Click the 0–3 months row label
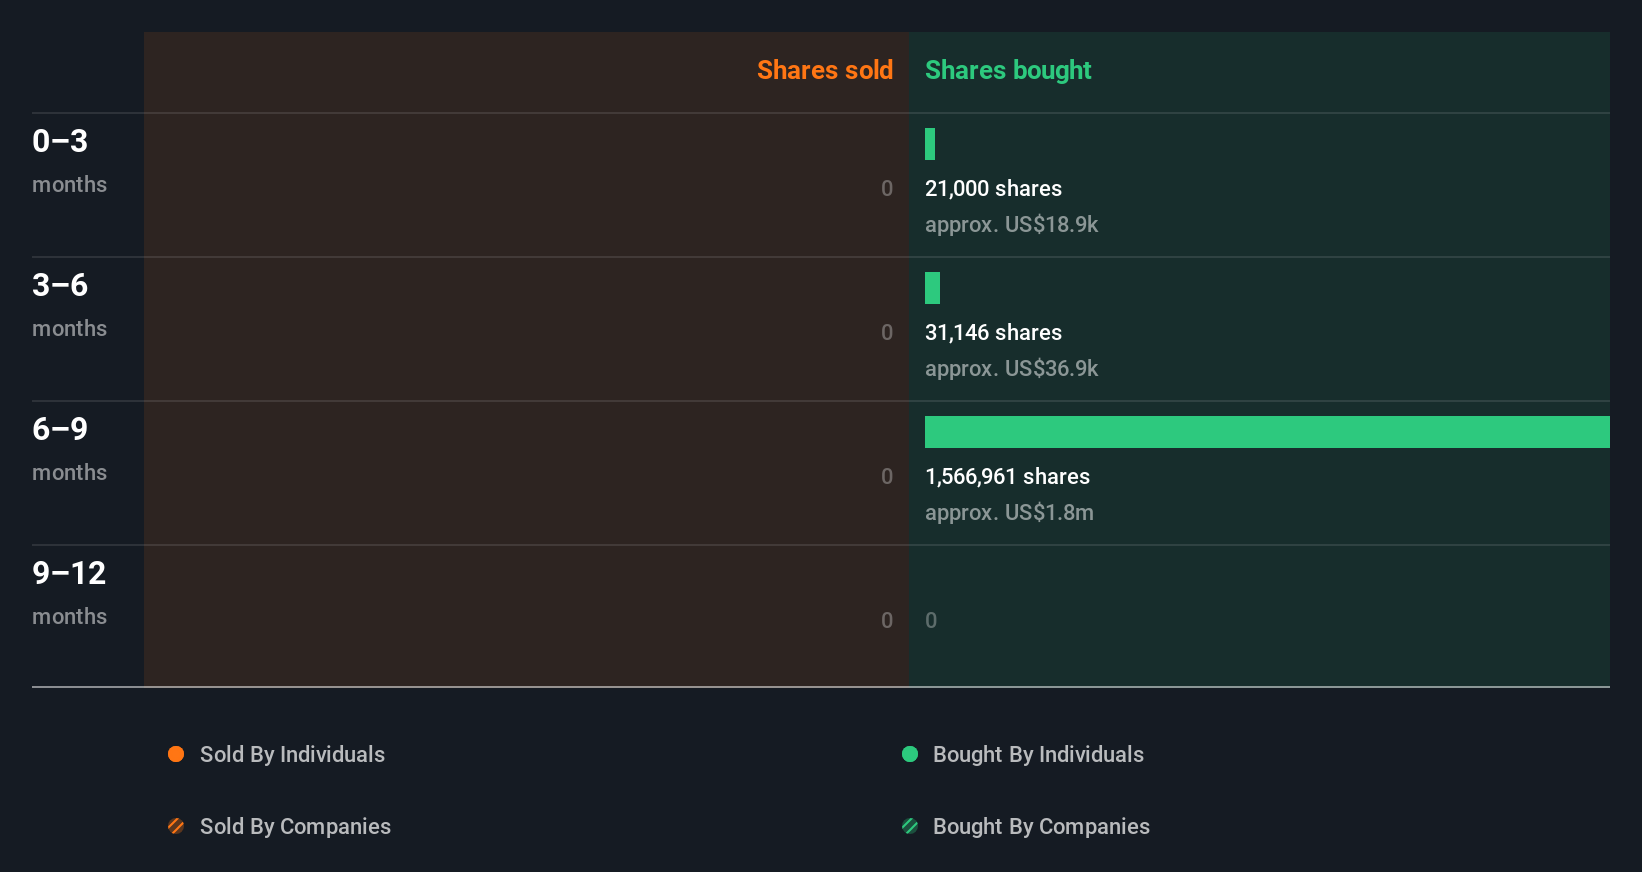This screenshot has width=1642, height=872. tap(69, 160)
